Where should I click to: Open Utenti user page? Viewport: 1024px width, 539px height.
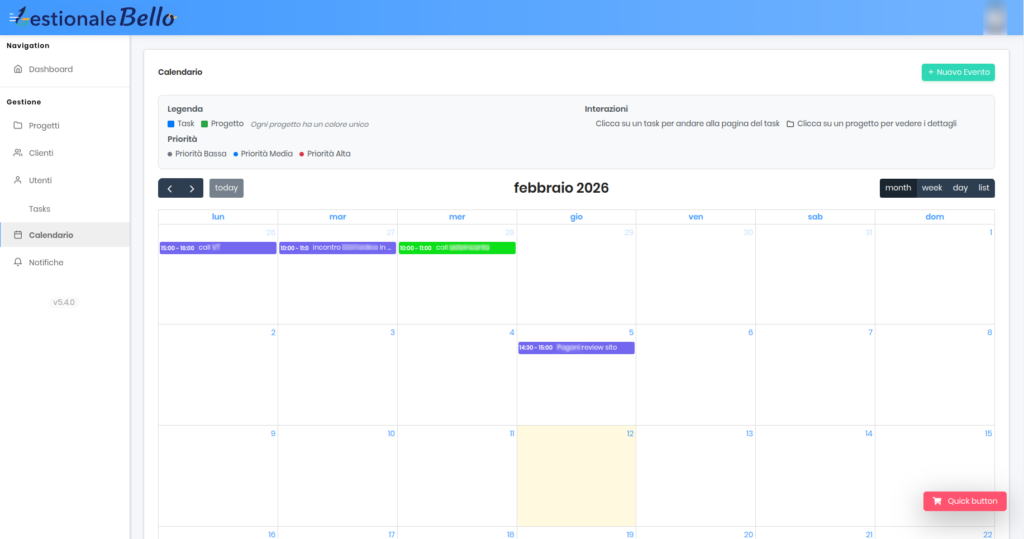coord(40,180)
